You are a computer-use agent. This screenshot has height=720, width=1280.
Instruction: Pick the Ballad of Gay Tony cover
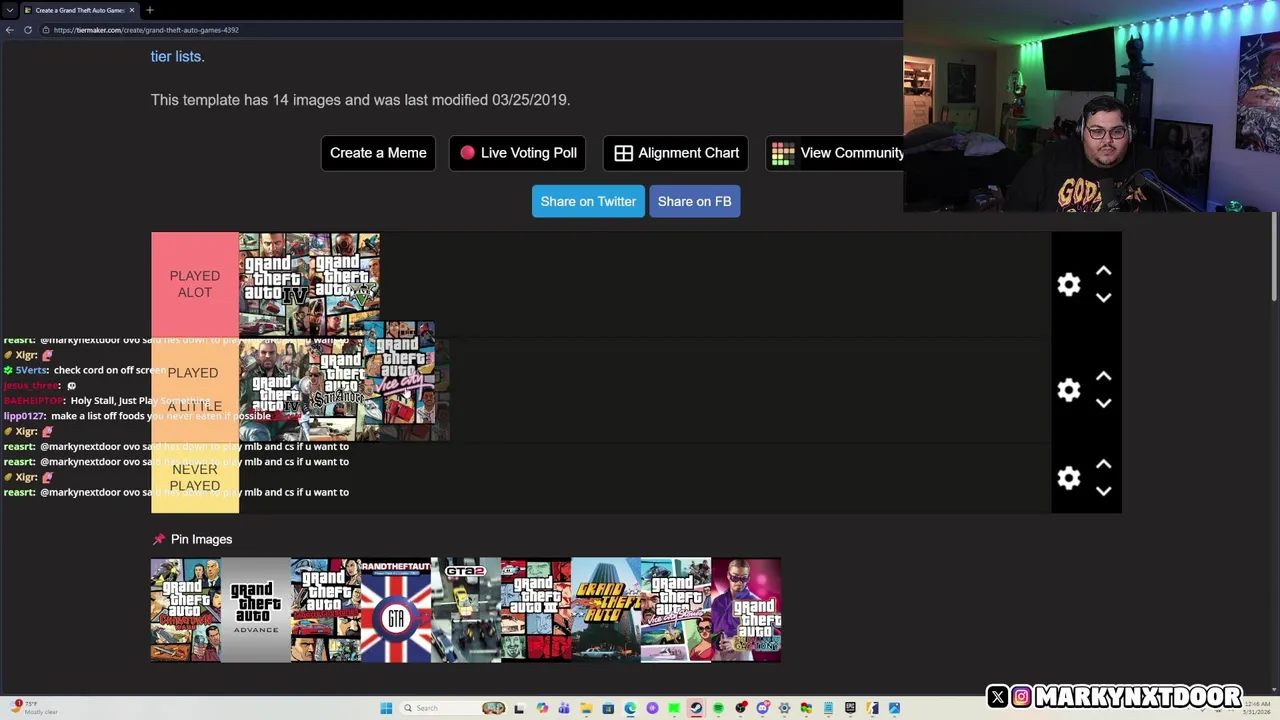[746, 610]
